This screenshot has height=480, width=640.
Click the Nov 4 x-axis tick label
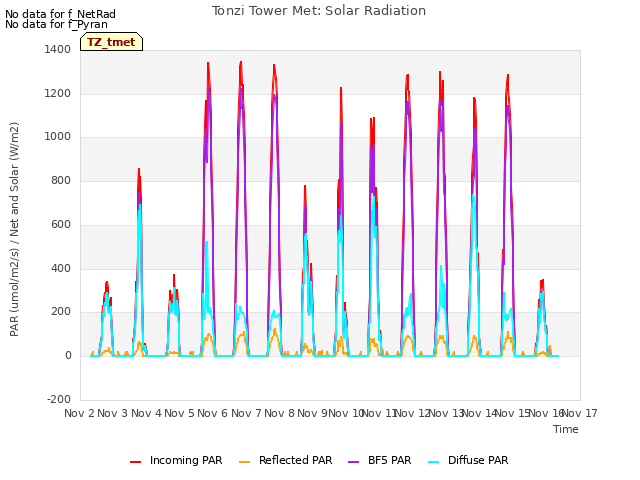click(x=146, y=413)
